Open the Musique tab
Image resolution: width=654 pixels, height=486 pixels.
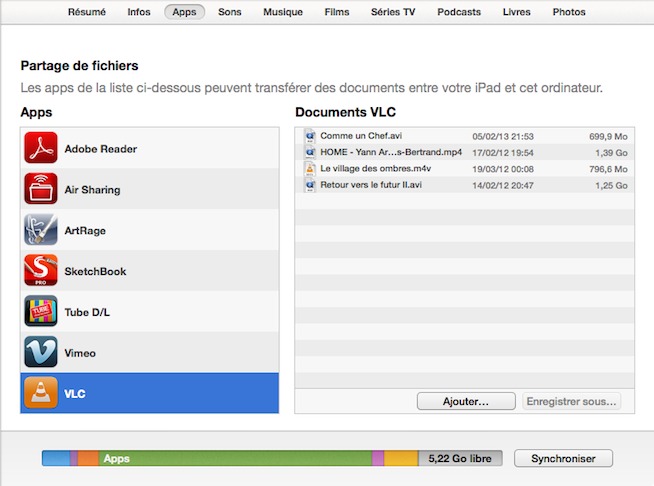click(x=283, y=12)
